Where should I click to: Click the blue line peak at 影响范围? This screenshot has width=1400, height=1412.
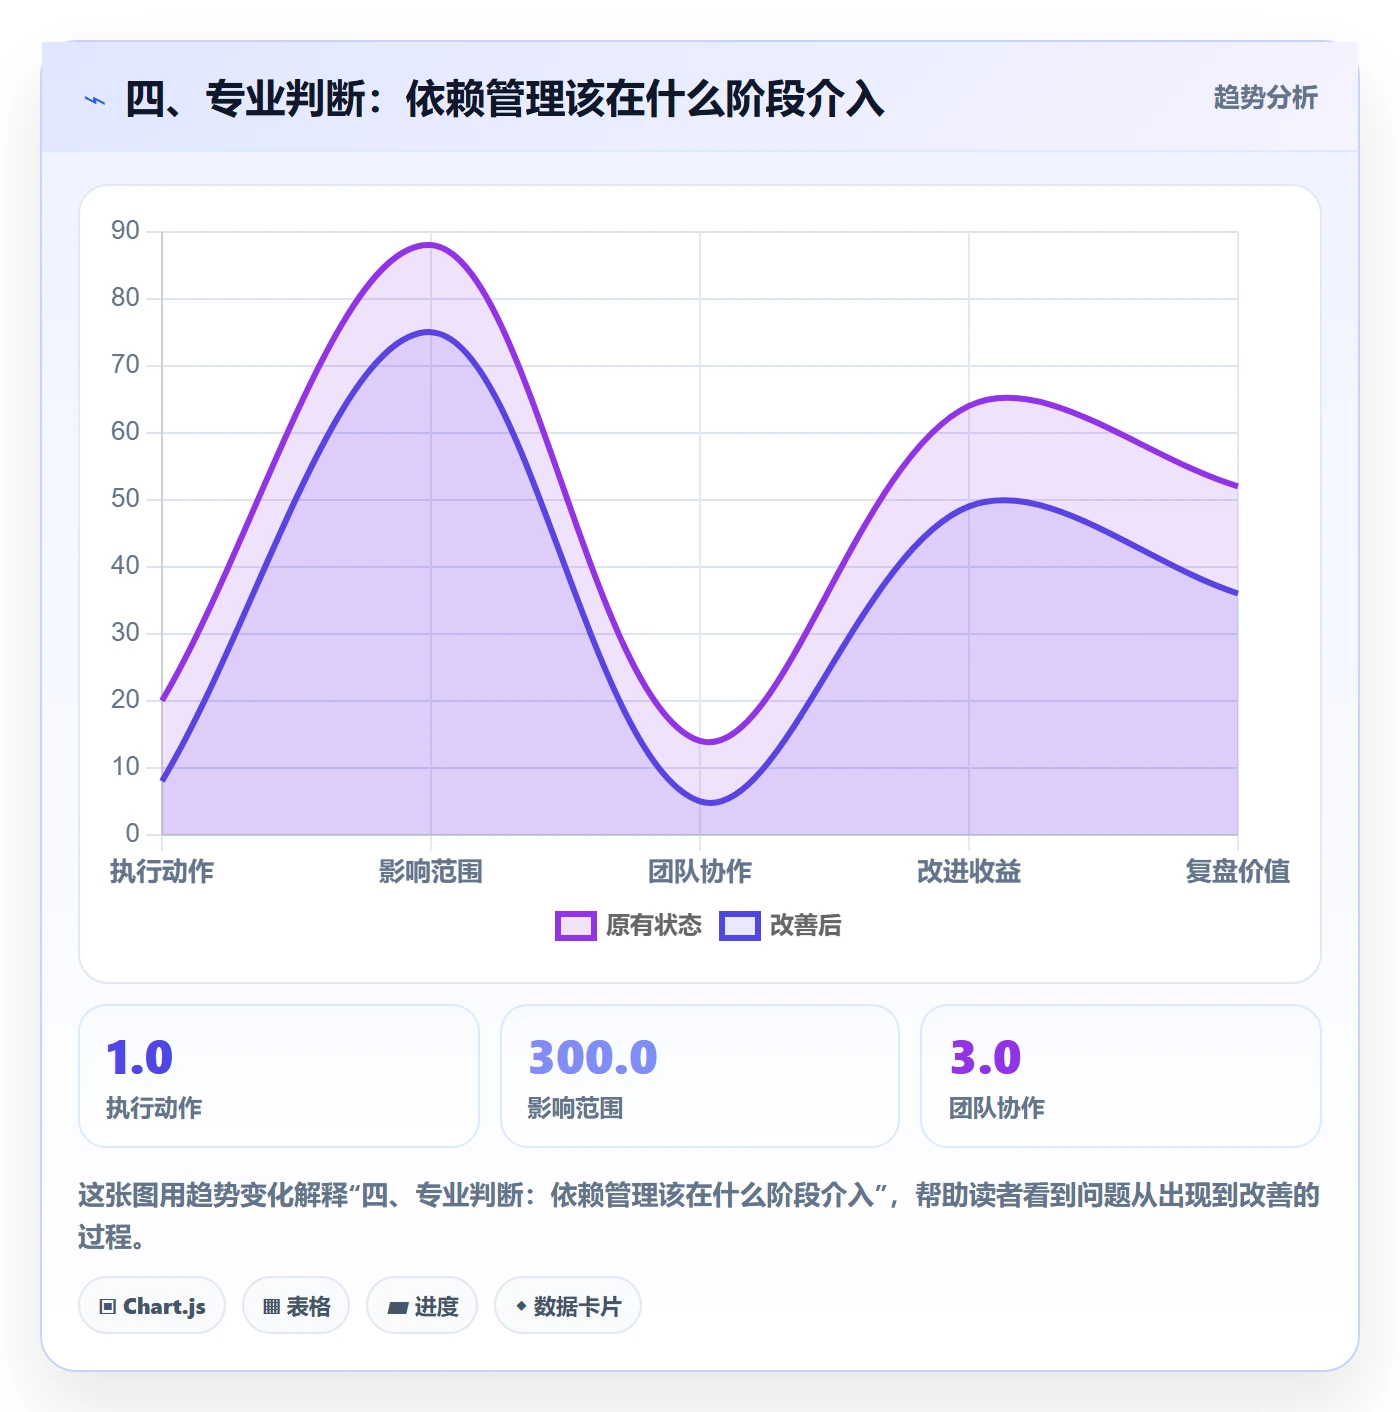pyautogui.click(x=431, y=331)
